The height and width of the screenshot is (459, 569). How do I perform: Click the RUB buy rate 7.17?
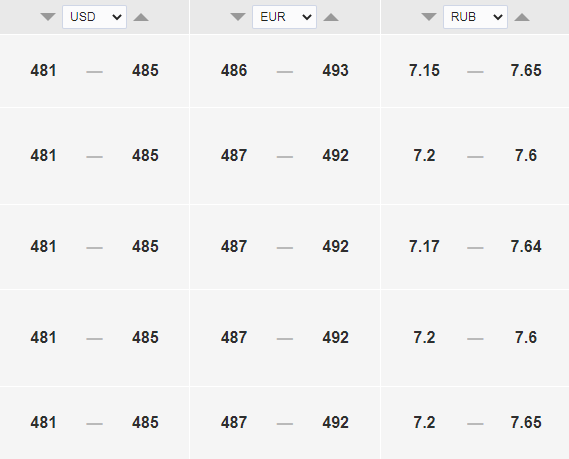[424, 247]
